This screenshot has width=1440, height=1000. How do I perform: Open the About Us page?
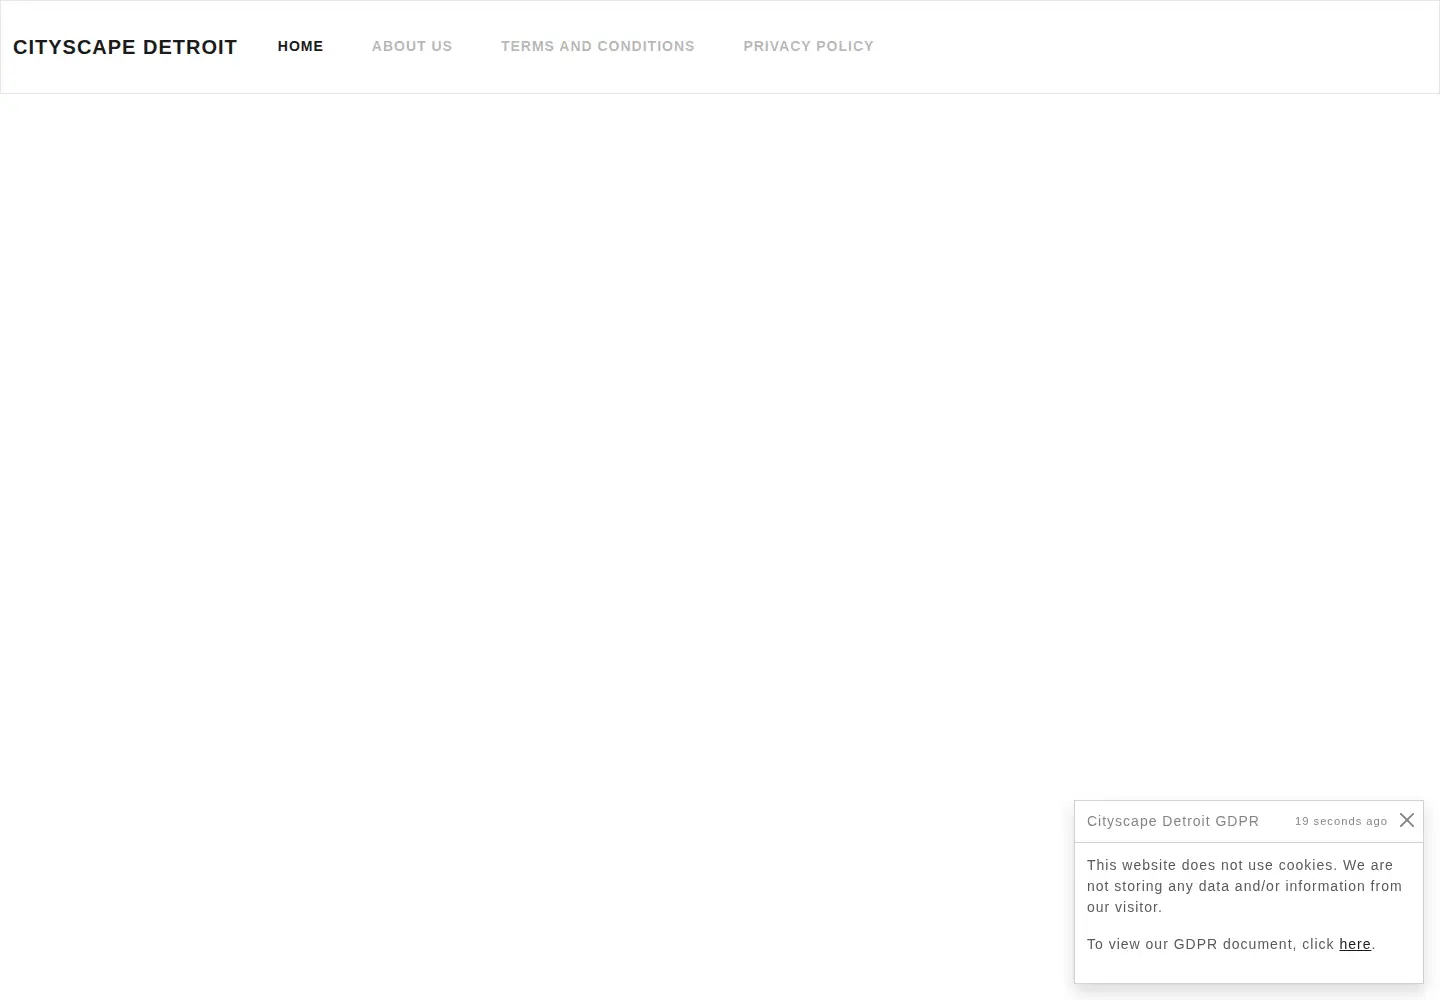[412, 46]
